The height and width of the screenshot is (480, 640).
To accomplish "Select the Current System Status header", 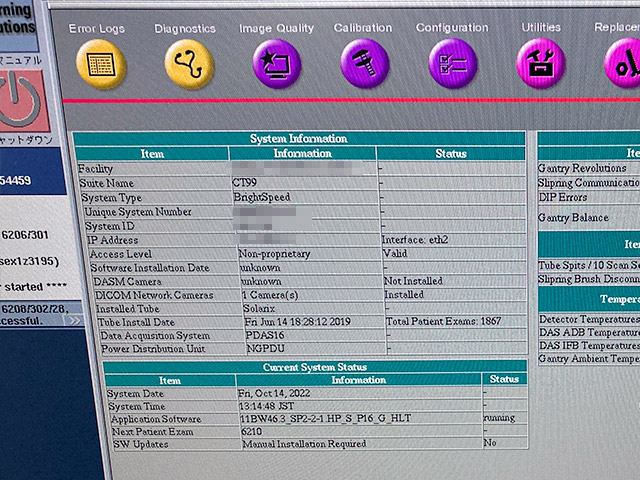I will [x=313, y=367].
